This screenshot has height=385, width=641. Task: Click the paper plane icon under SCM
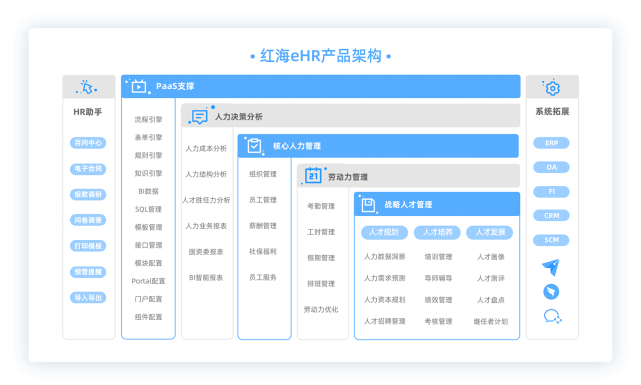coord(551,267)
